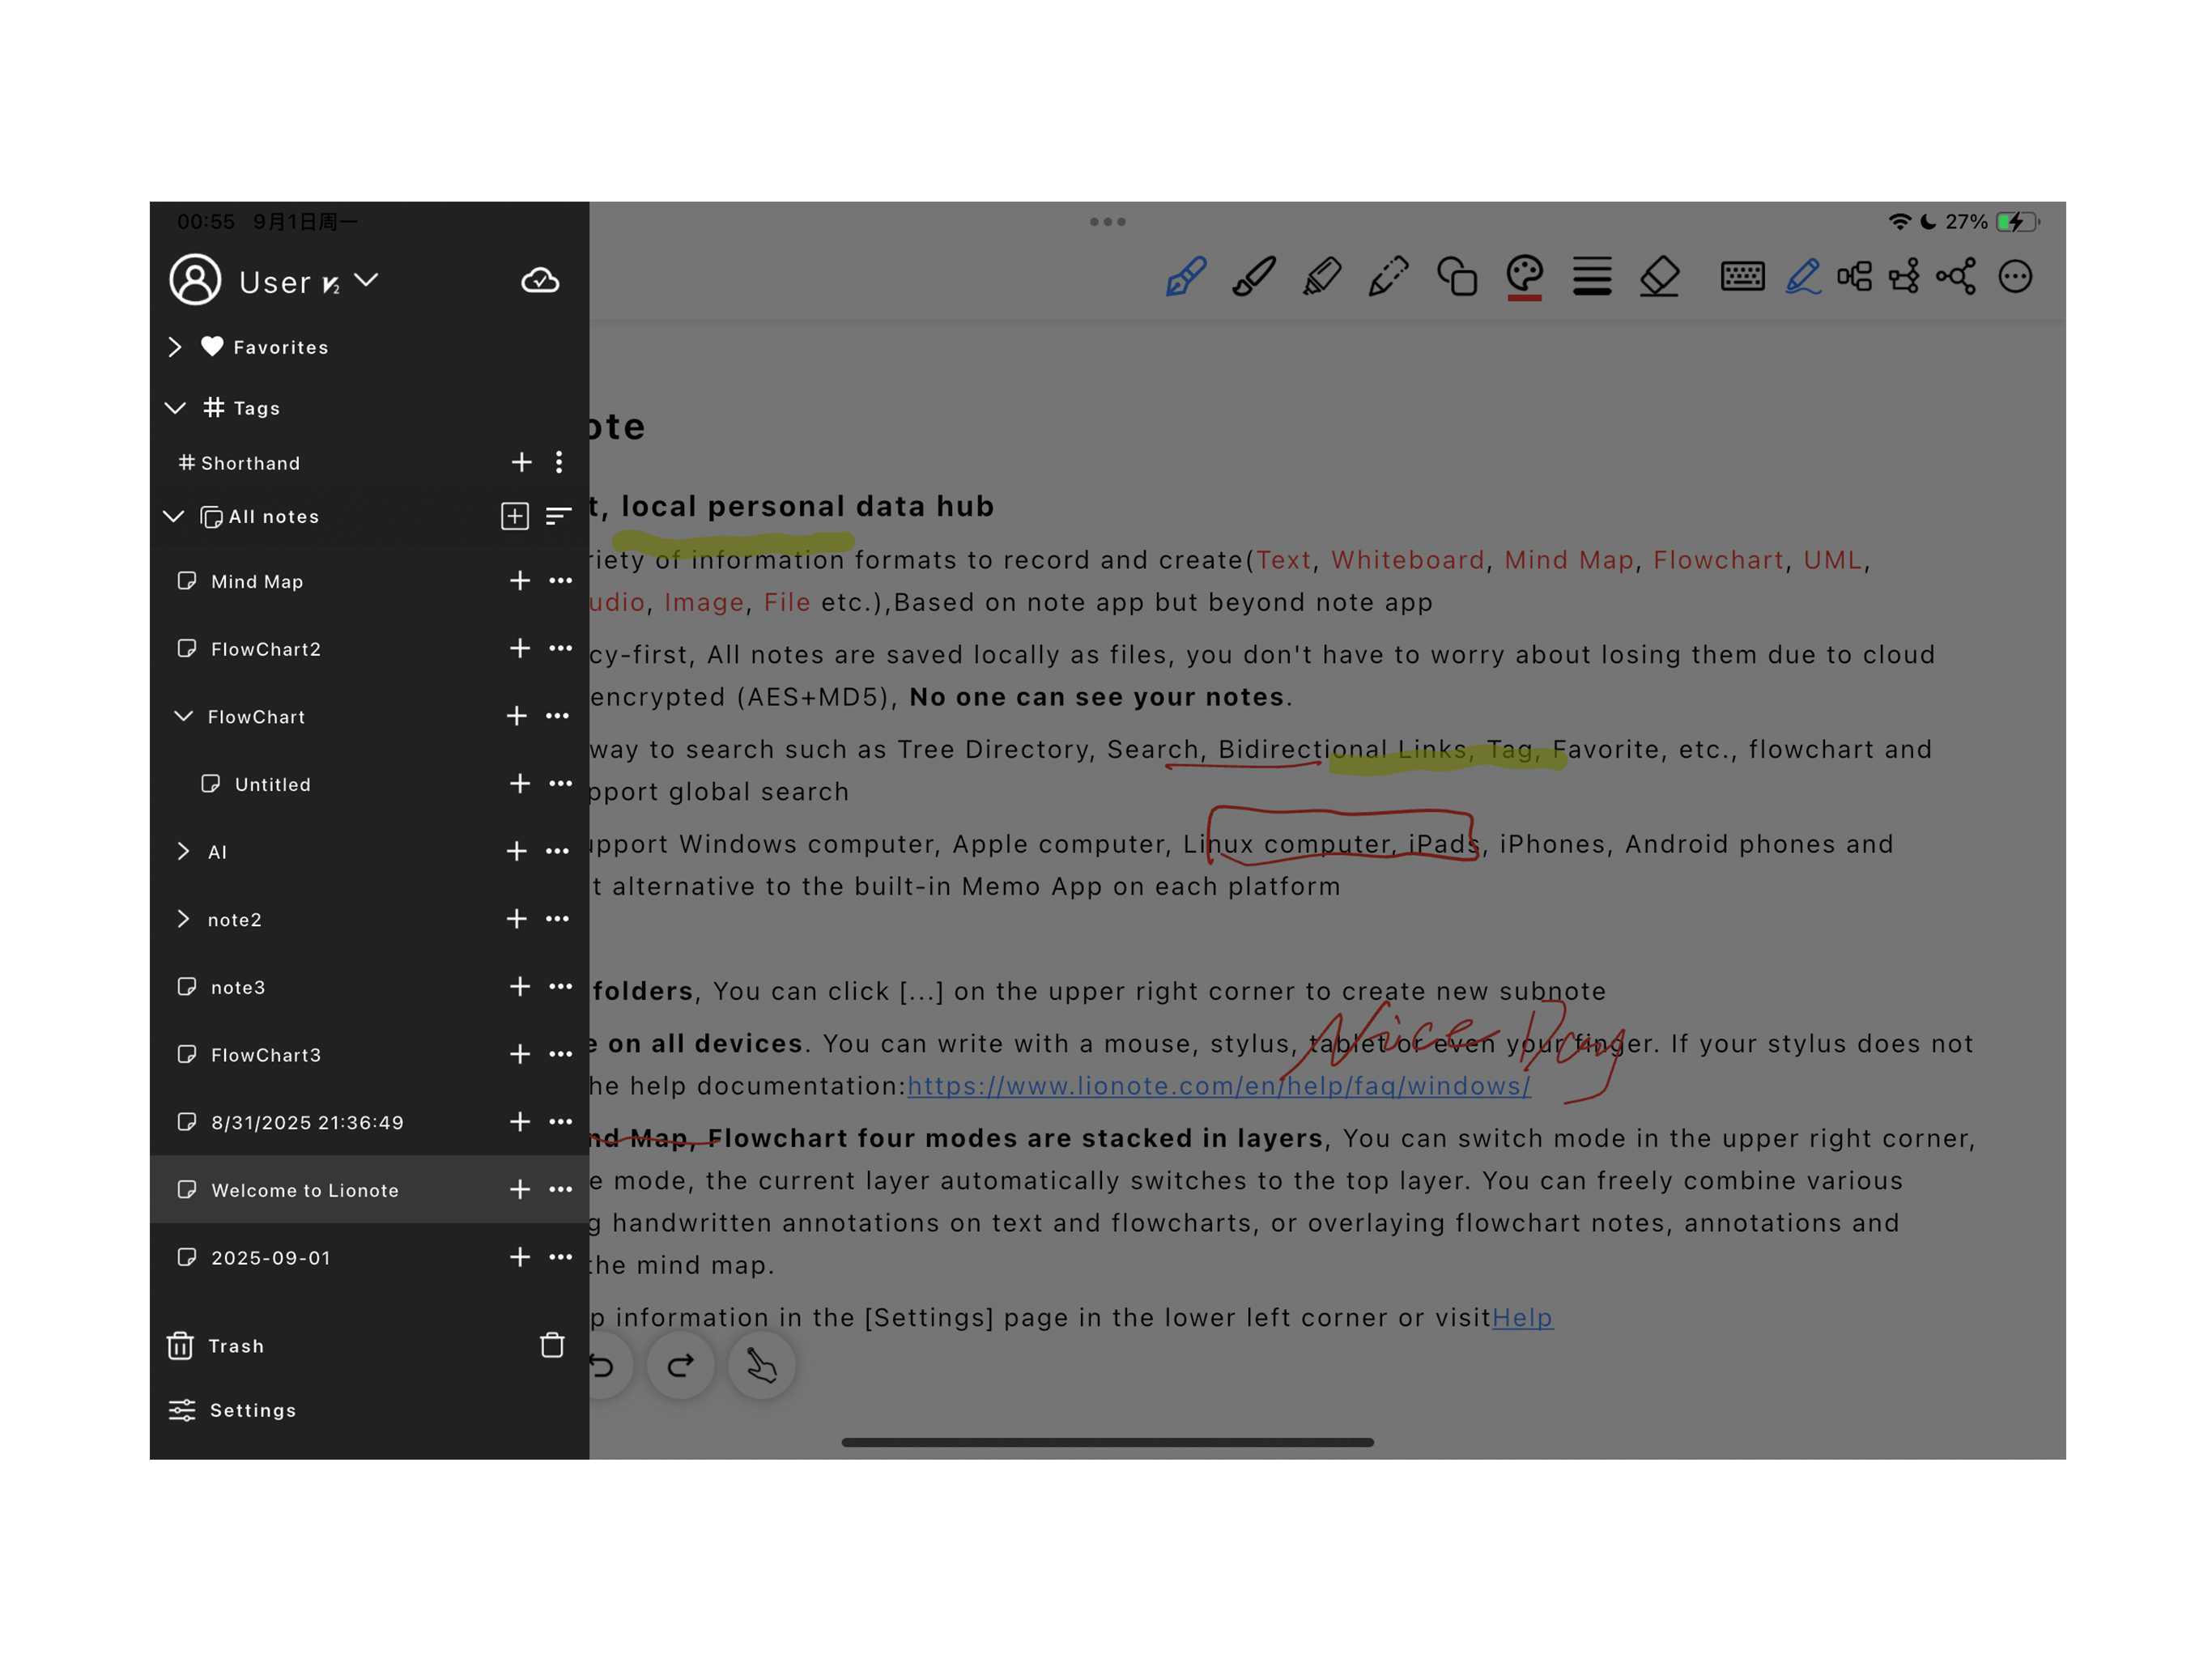Tap the battery indicator in status bar

[2018, 222]
